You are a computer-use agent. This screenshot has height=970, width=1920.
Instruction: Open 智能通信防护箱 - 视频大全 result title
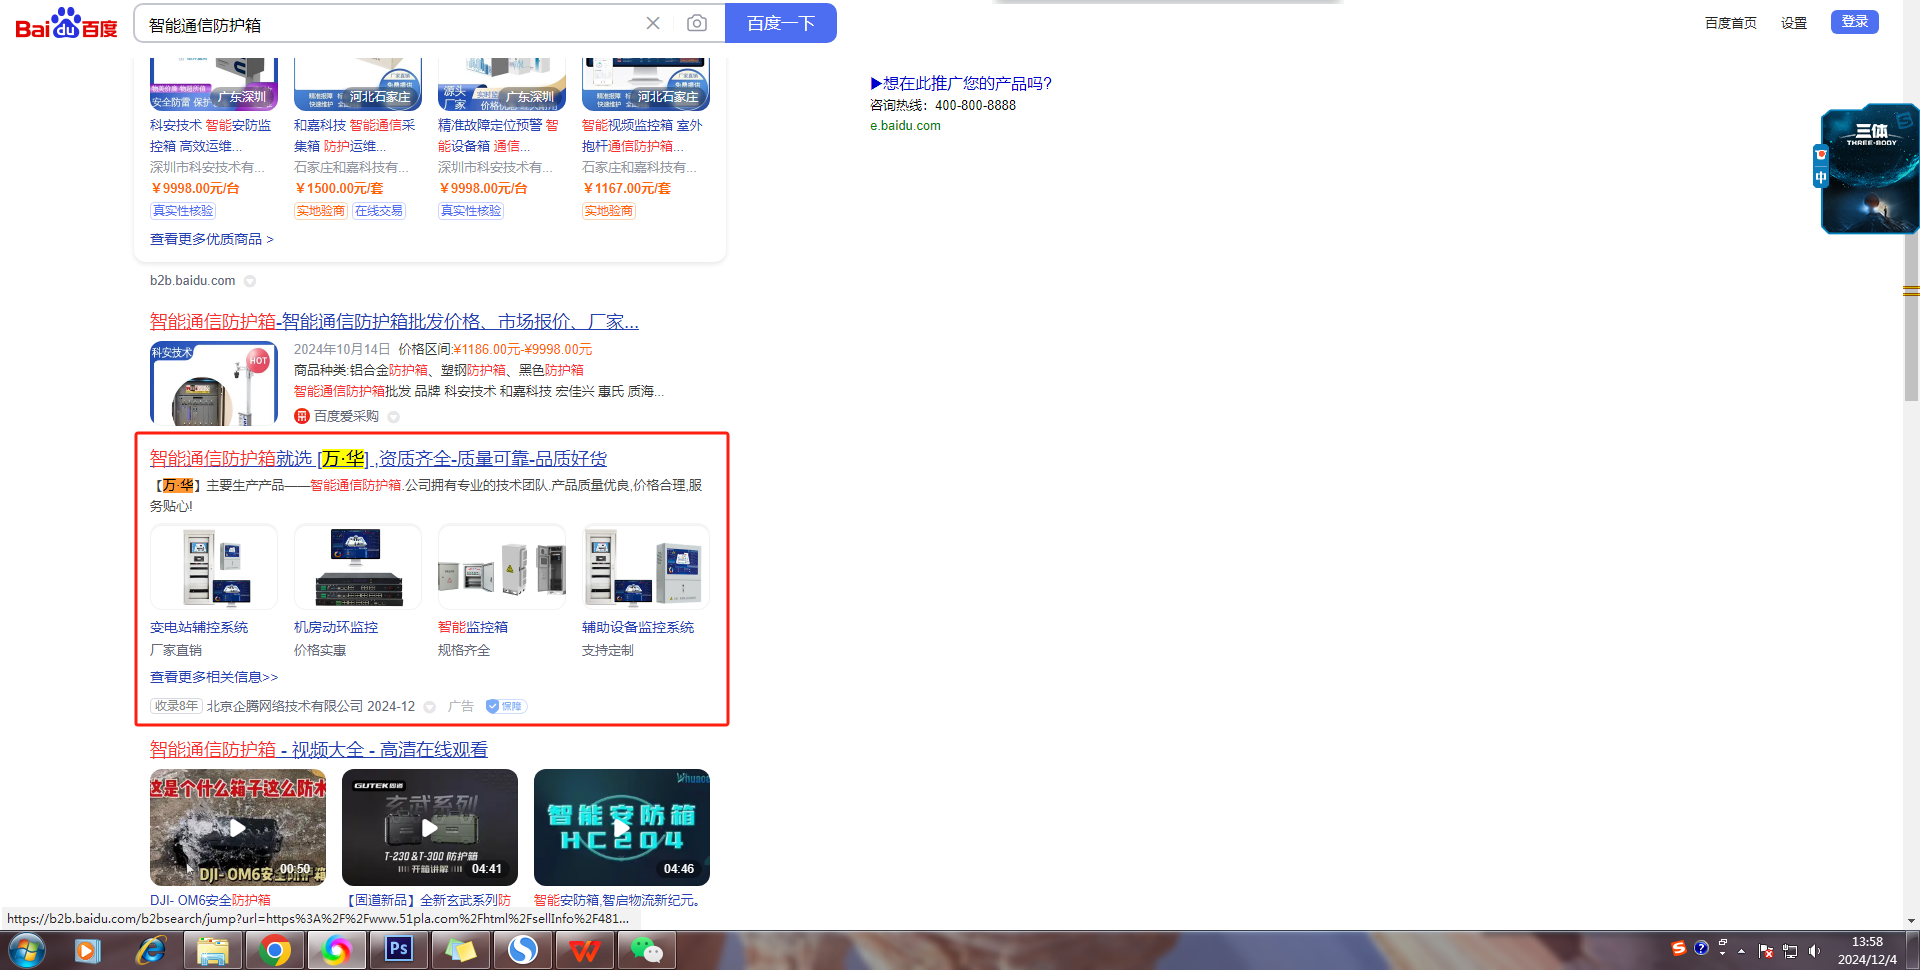tap(319, 749)
